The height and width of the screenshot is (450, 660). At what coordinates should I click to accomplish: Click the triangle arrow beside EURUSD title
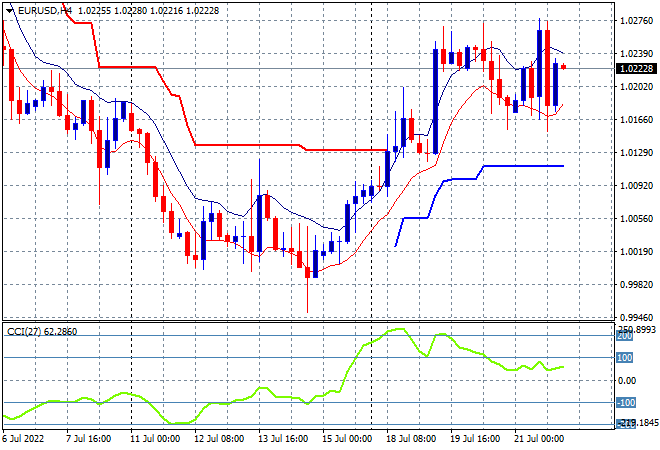tap(6, 10)
